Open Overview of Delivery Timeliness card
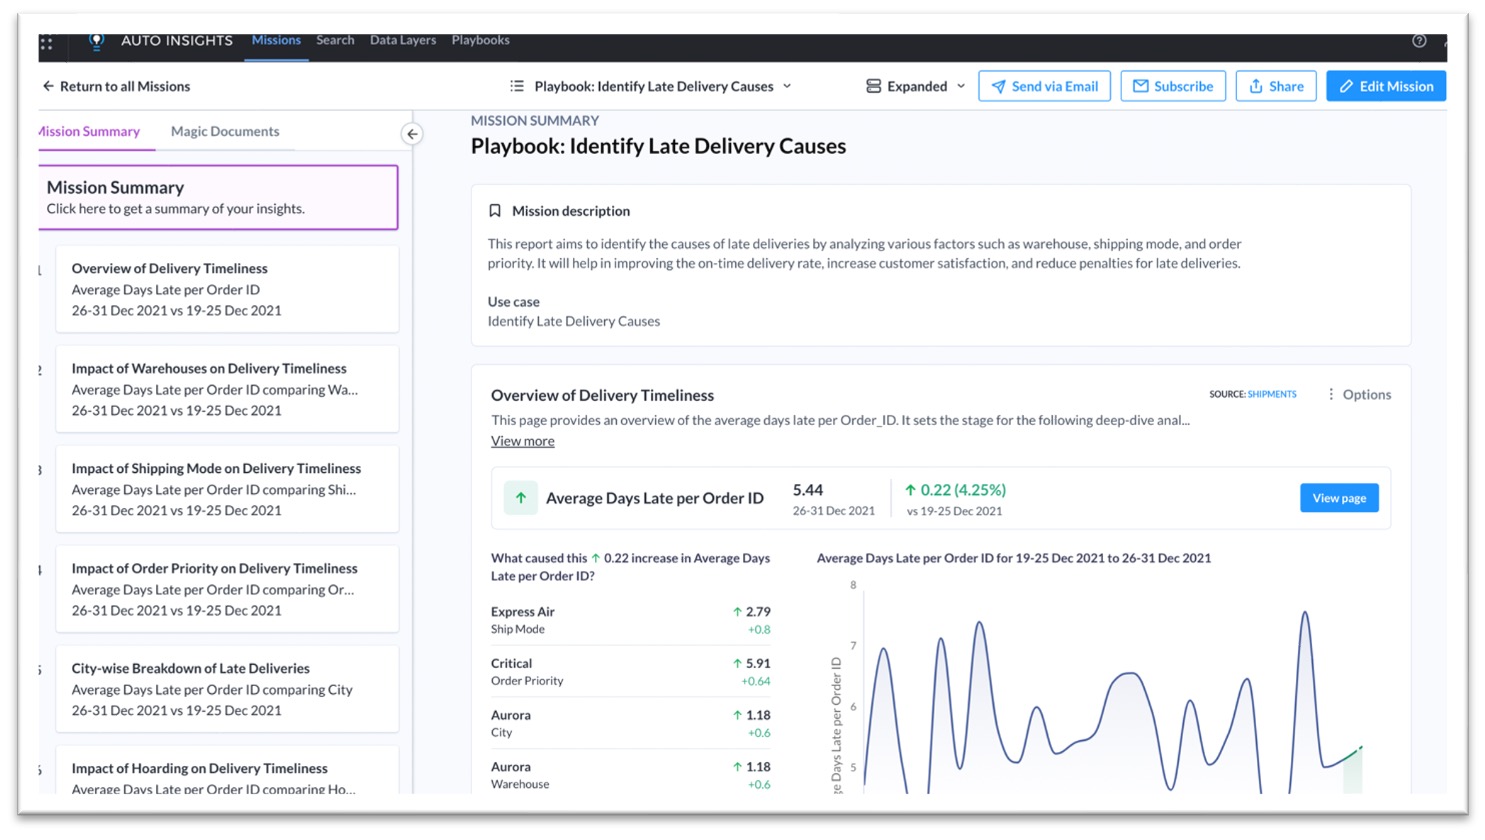Image resolution: width=1485 pixels, height=840 pixels. 227,289
